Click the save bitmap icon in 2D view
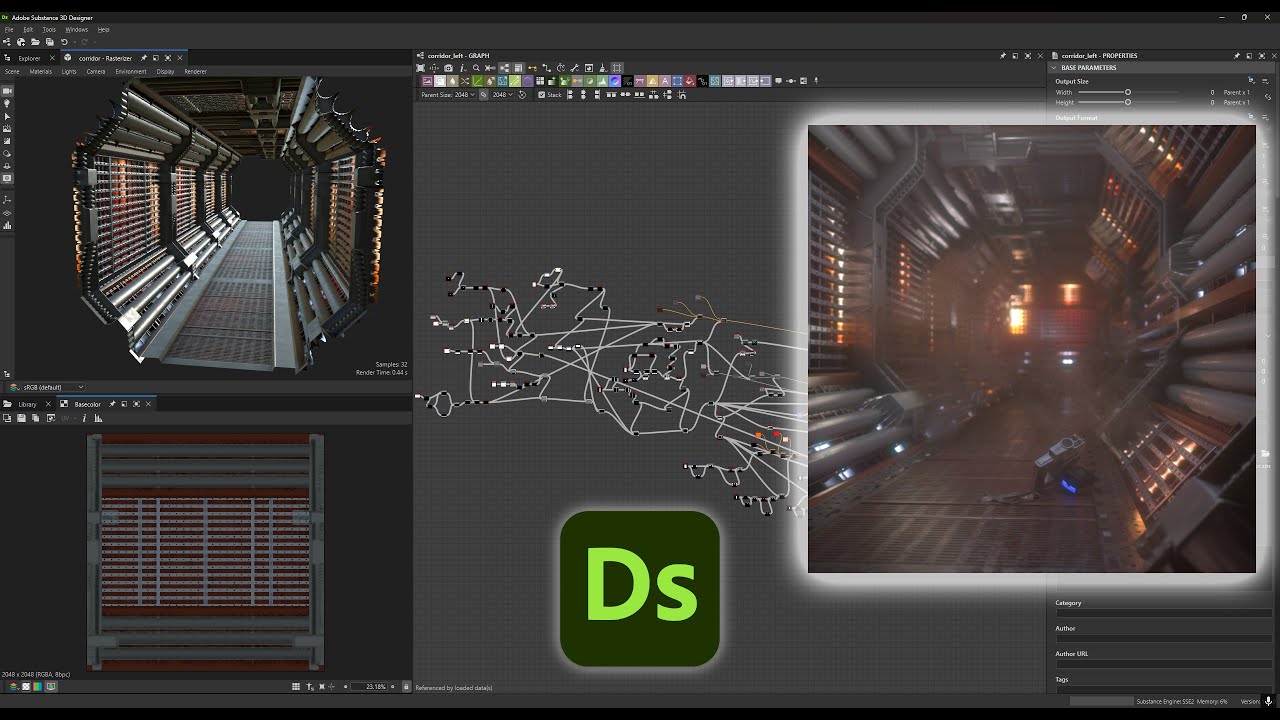Viewport: 1280px width, 720px height. point(21,418)
